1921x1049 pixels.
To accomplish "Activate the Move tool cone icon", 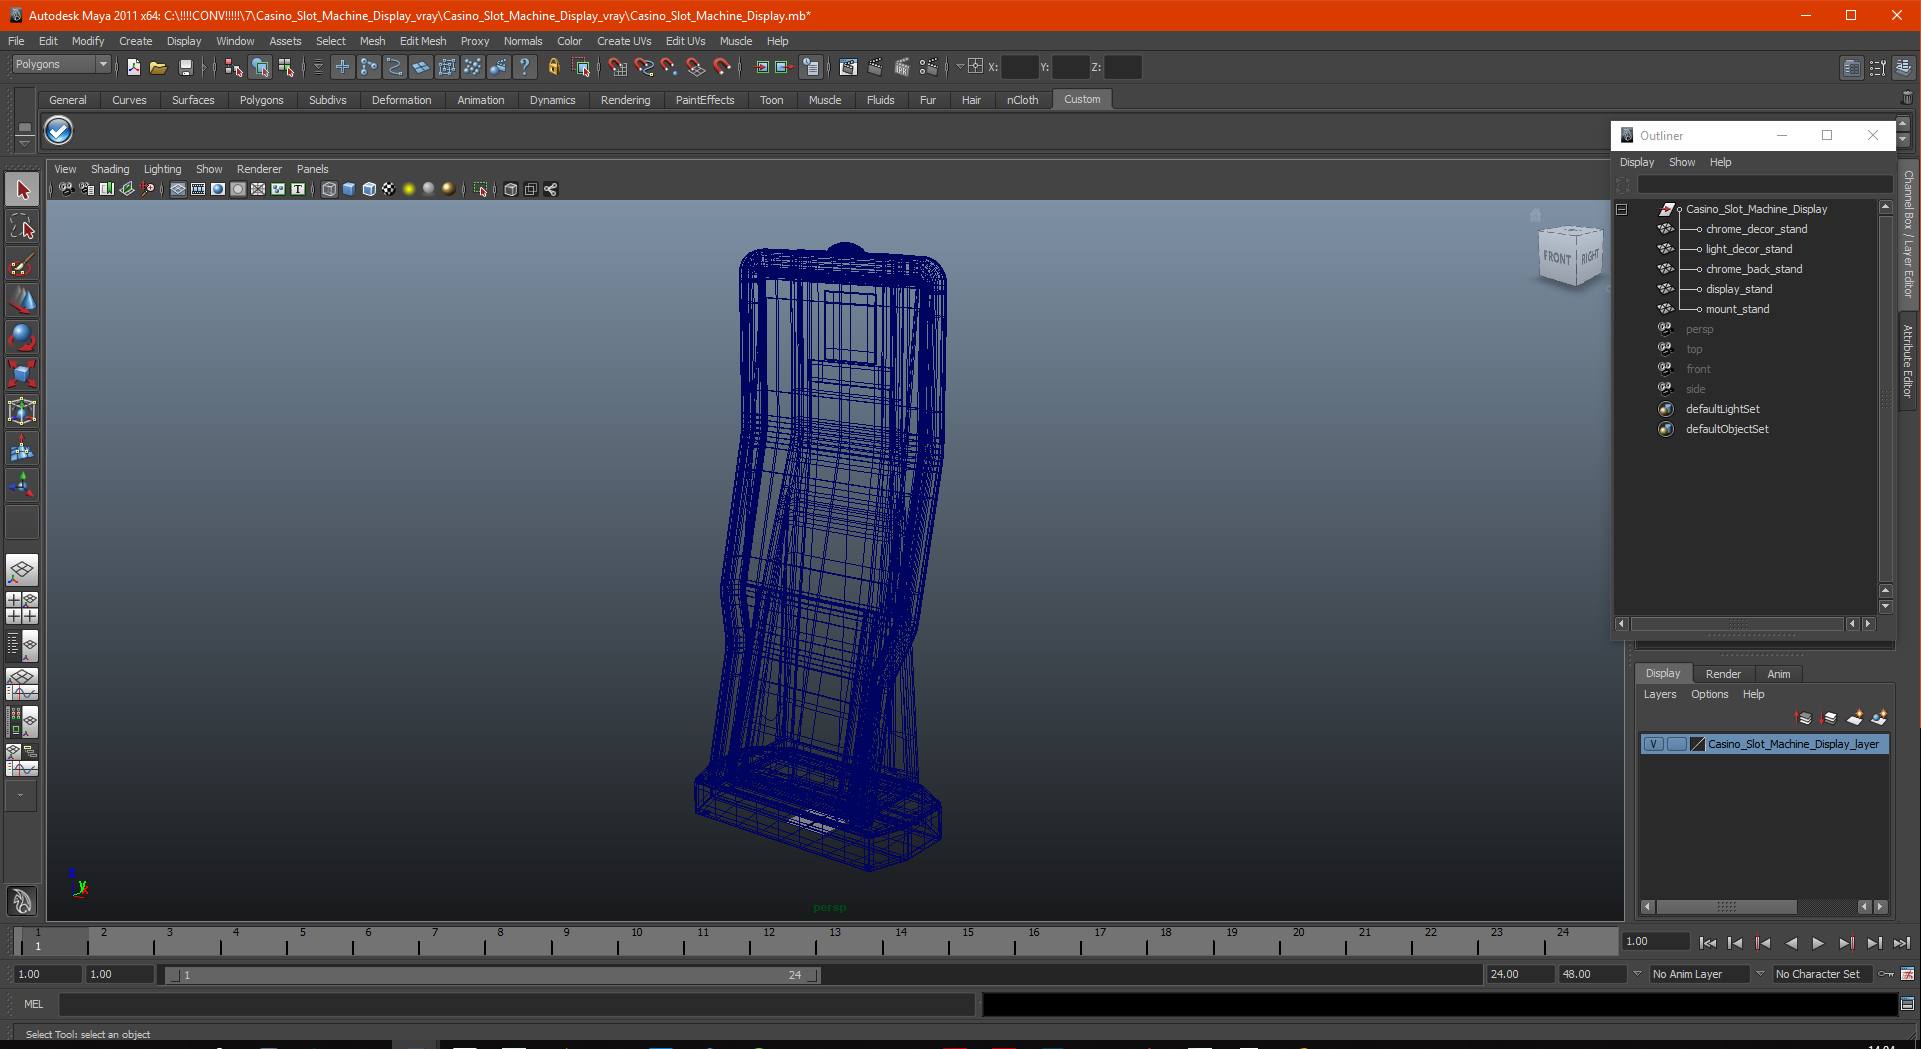I will click(x=22, y=300).
